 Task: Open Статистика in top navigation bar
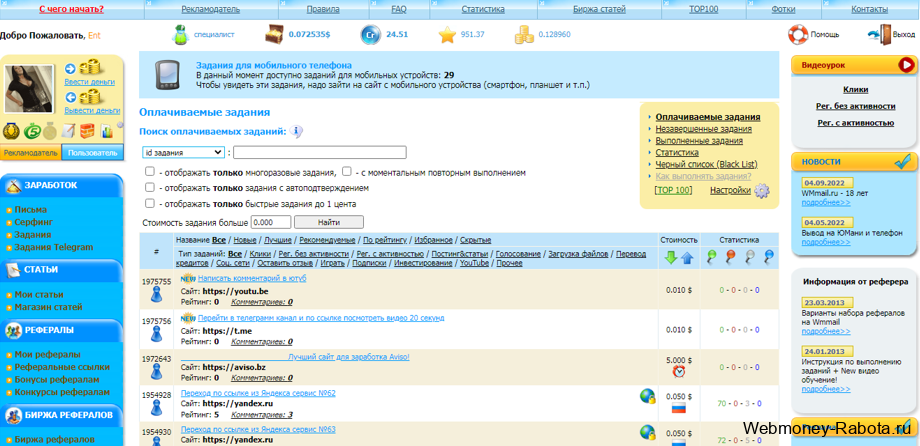(x=483, y=9)
